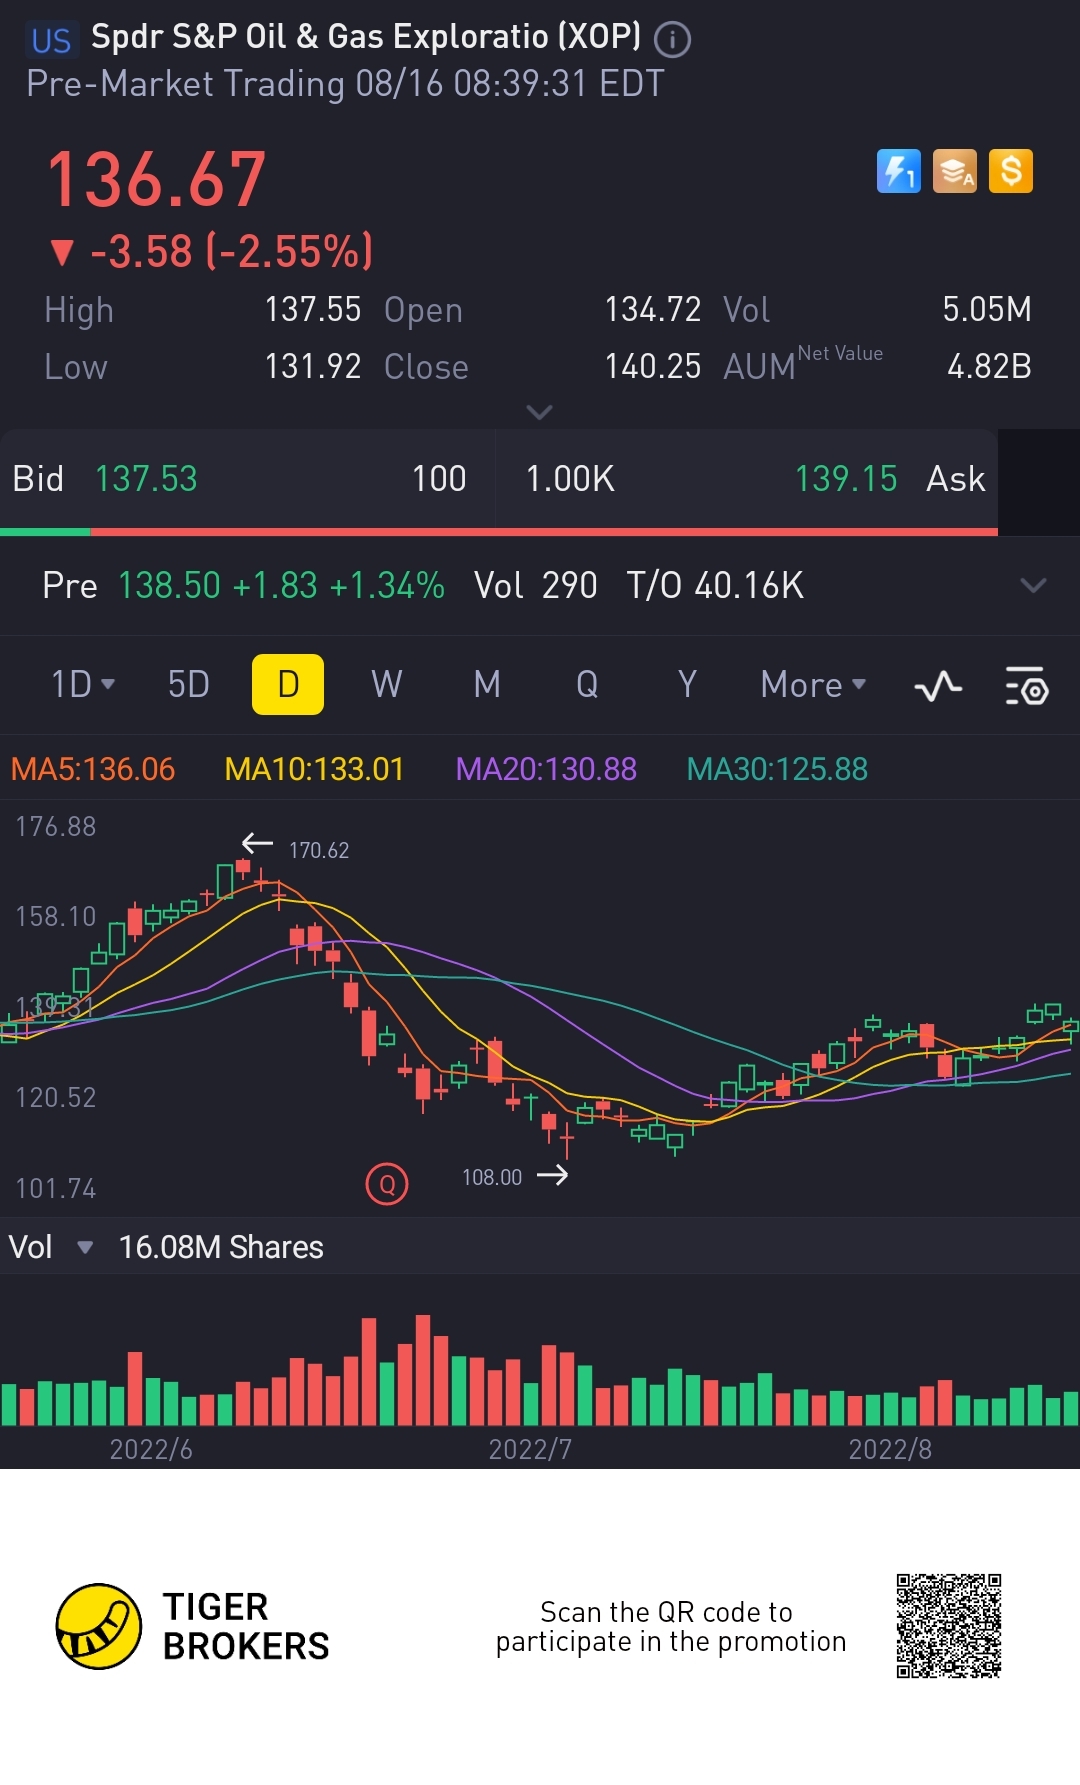Screen dimensions: 1080x1785
Task: Switch to monthly M chart tab
Action: coord(487,685)
